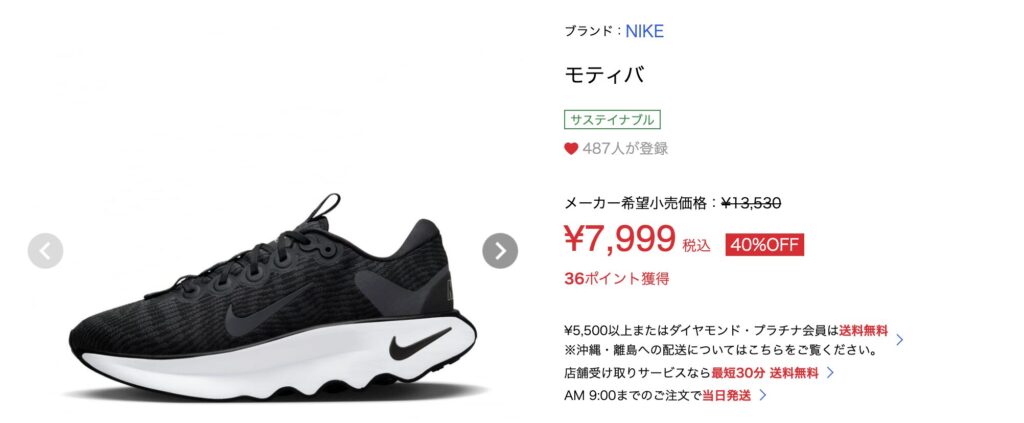
Task: Click the red heart favorite icon
Action: pyautogui.click(x=571, y=149)
